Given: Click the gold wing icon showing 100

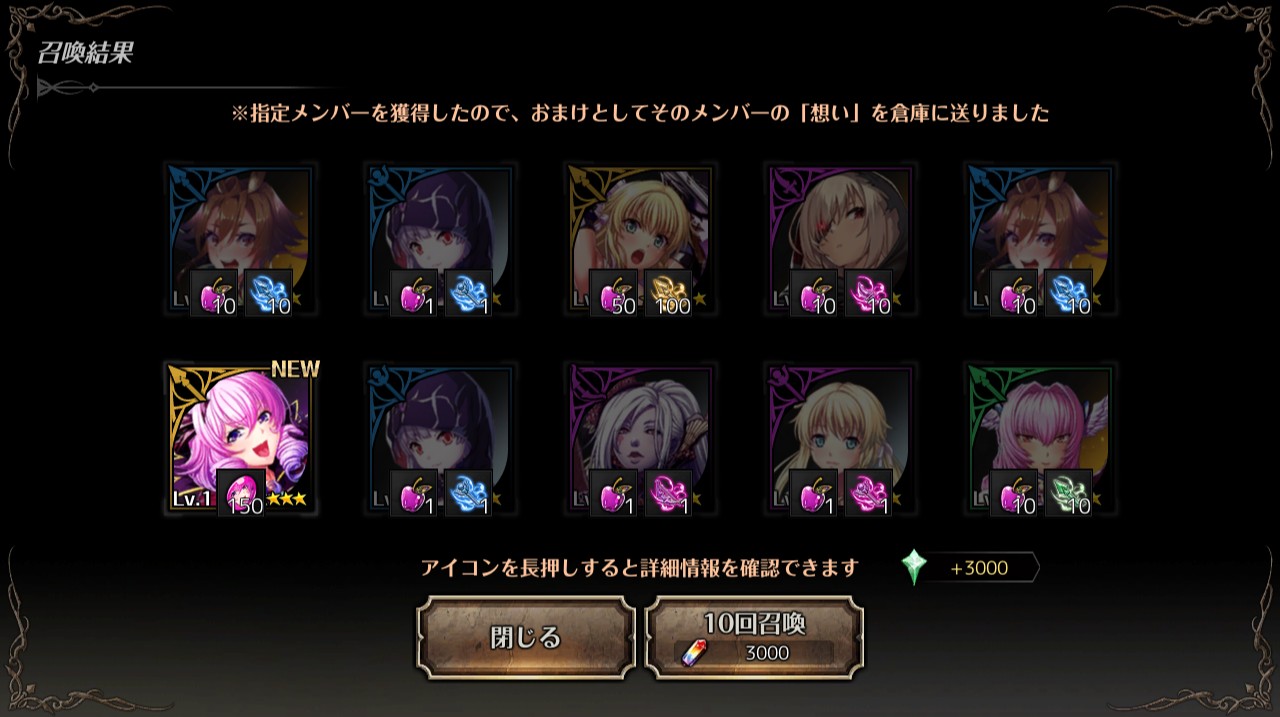Looking at the screenshot, I should [x=669, y=294].
